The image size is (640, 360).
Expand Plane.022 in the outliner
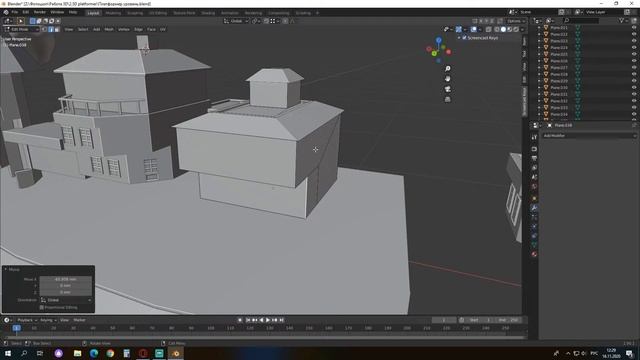click(539, 34)
